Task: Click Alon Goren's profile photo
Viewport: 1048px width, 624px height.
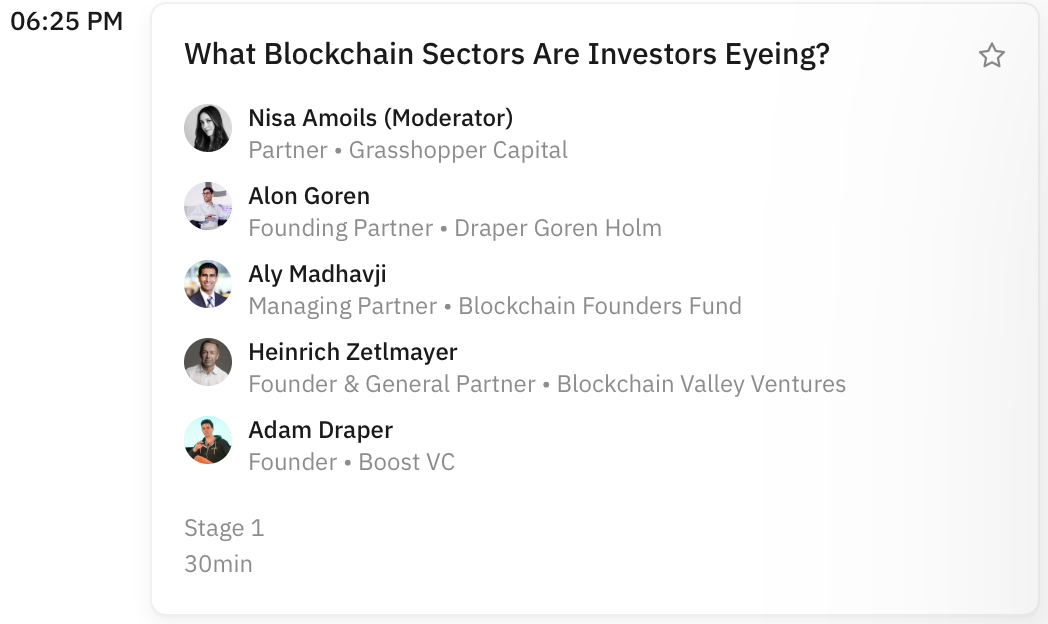Action: point(208,206)
